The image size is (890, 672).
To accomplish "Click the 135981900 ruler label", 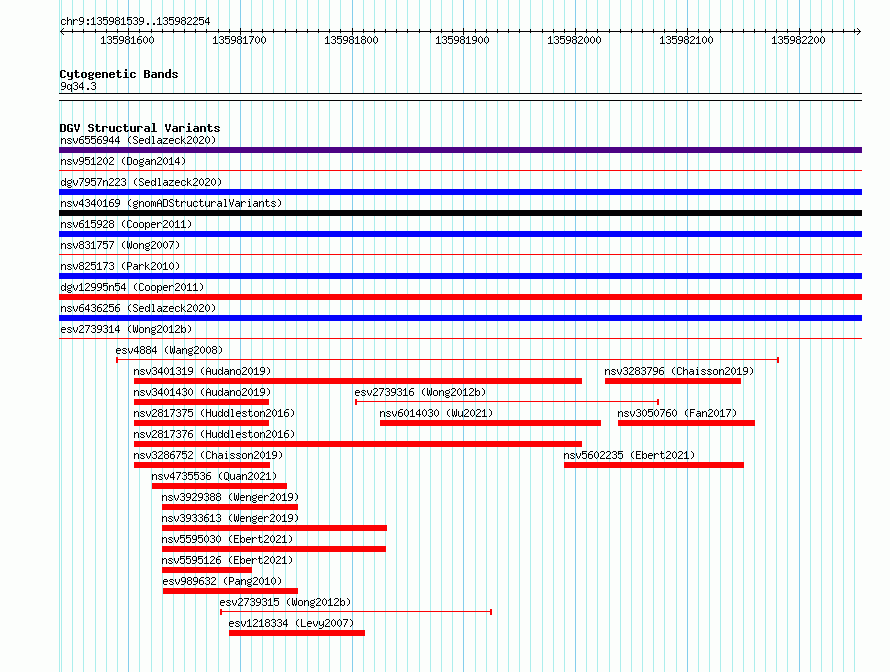I will click(x=462, y=40).
